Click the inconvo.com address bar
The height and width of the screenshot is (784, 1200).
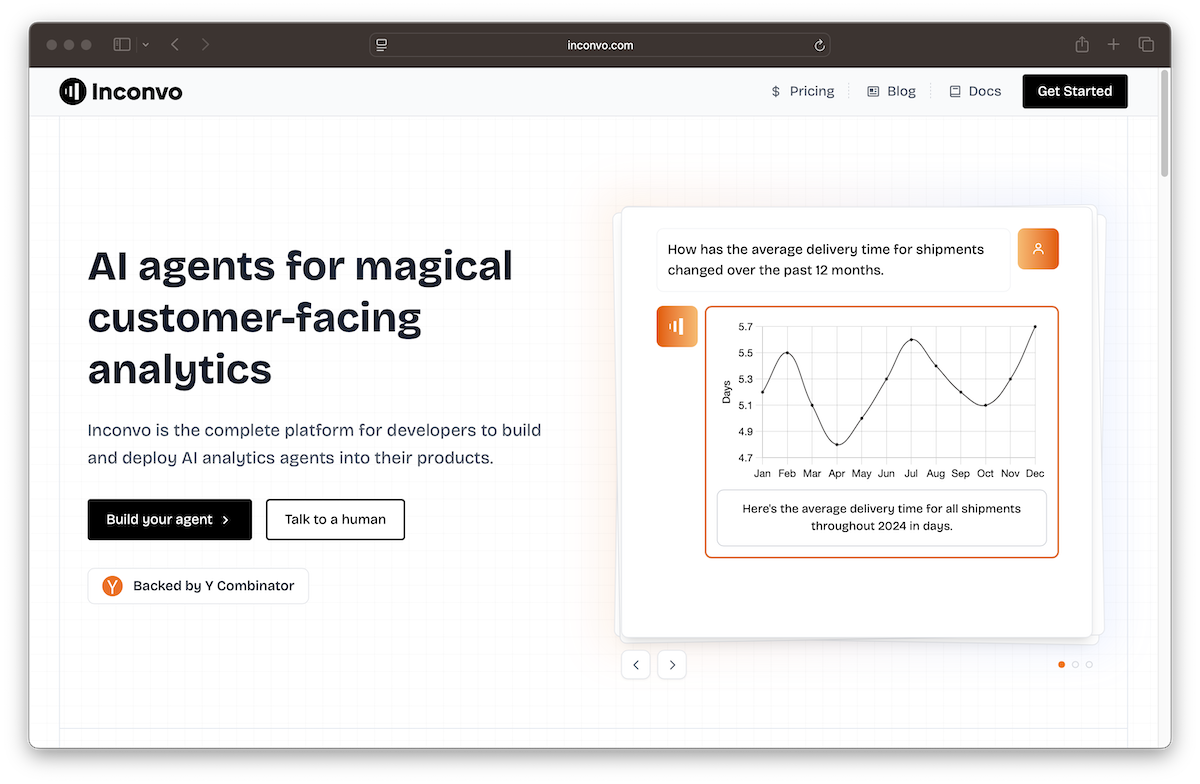(600, 45)
